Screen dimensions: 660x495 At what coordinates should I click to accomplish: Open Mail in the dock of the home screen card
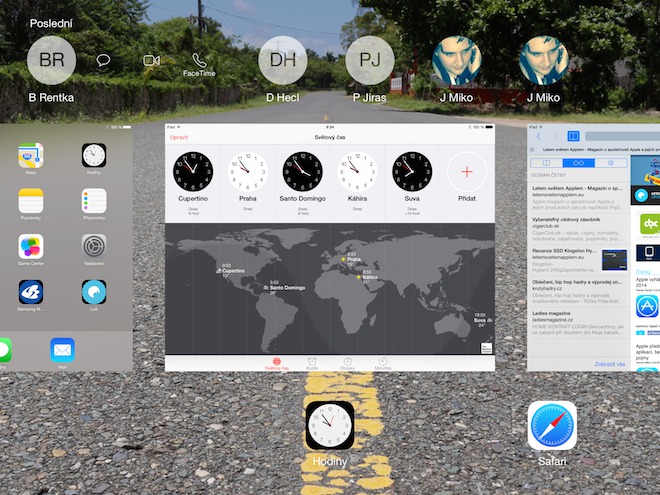(62, 350)
